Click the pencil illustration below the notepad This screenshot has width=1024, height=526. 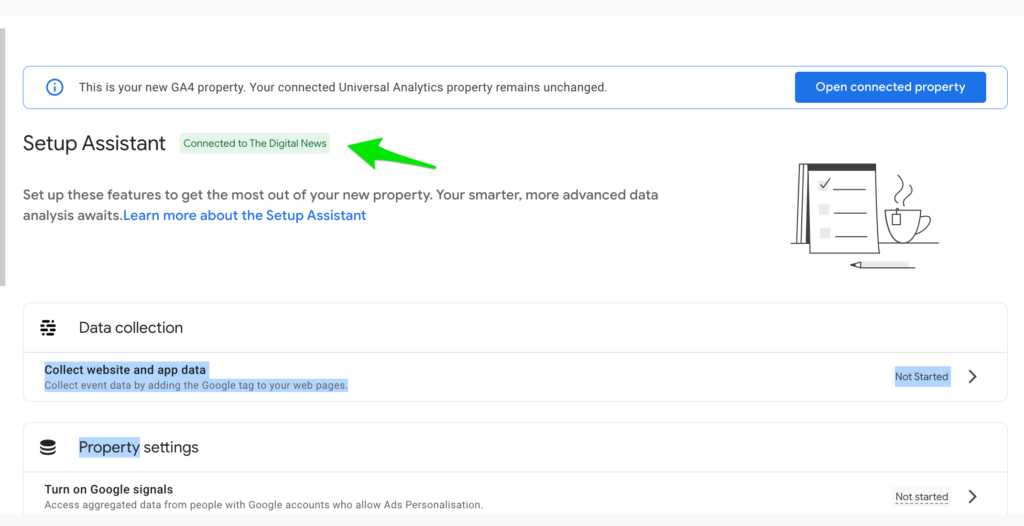pyautogui.click(x=882, y=265)
